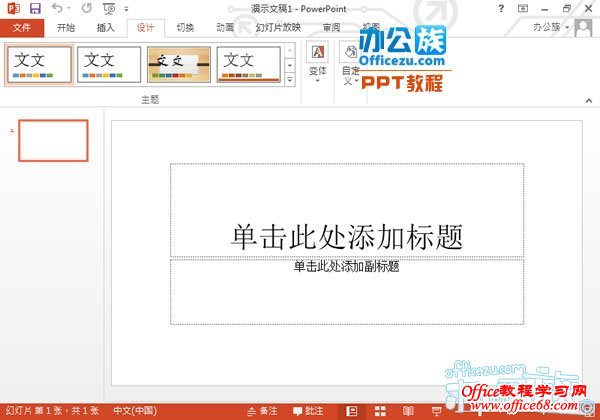Switch to the 开始 (Home) tab
This screenshot has height=420, width=600.
click(66, 28)
